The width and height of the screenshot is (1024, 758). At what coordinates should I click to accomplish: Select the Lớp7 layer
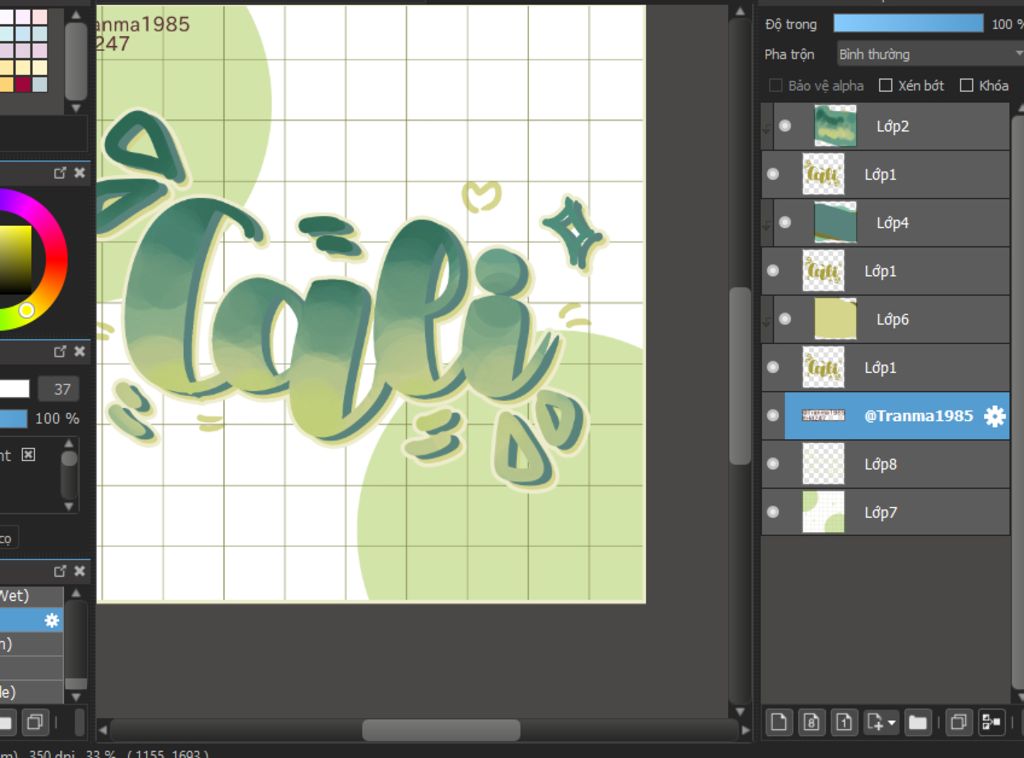tap(886, 513)
